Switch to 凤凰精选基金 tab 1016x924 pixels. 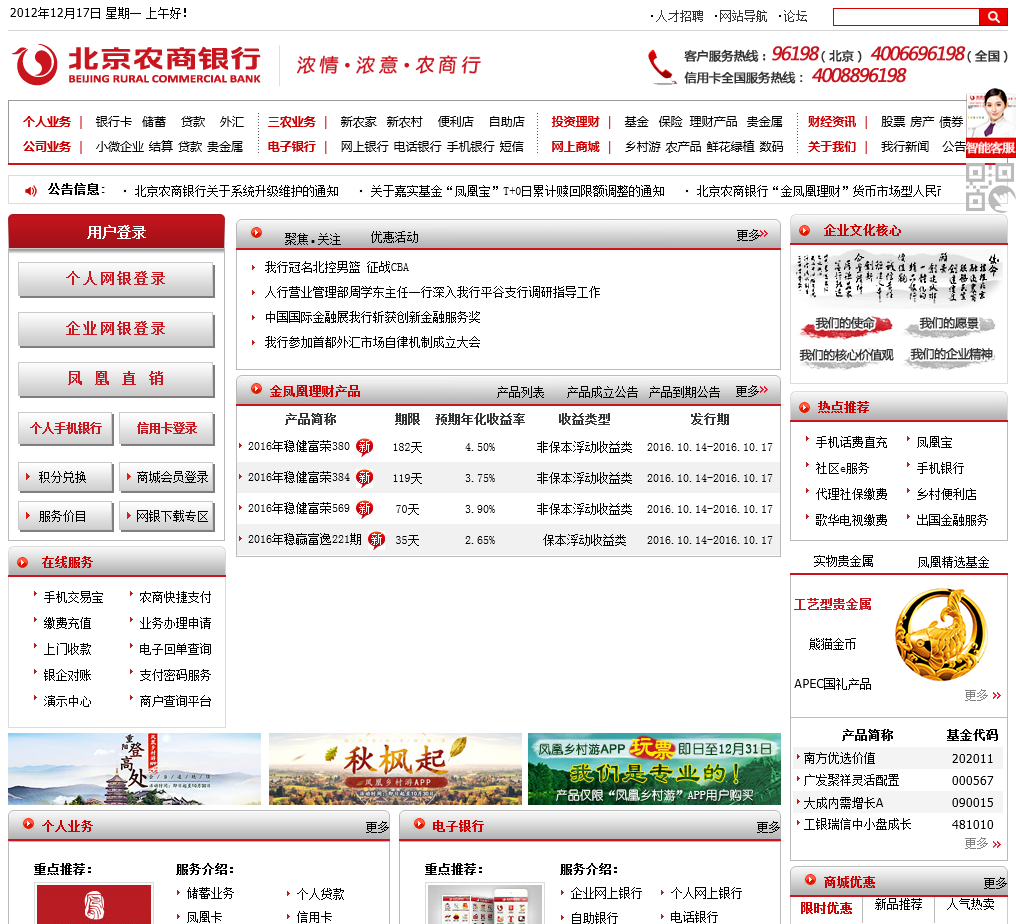click(953, 562)
